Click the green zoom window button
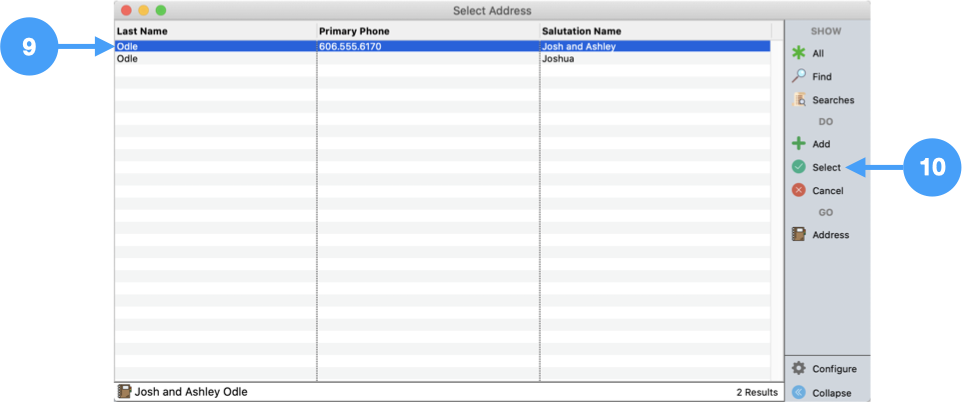962x402 pixels. (161, 10)
